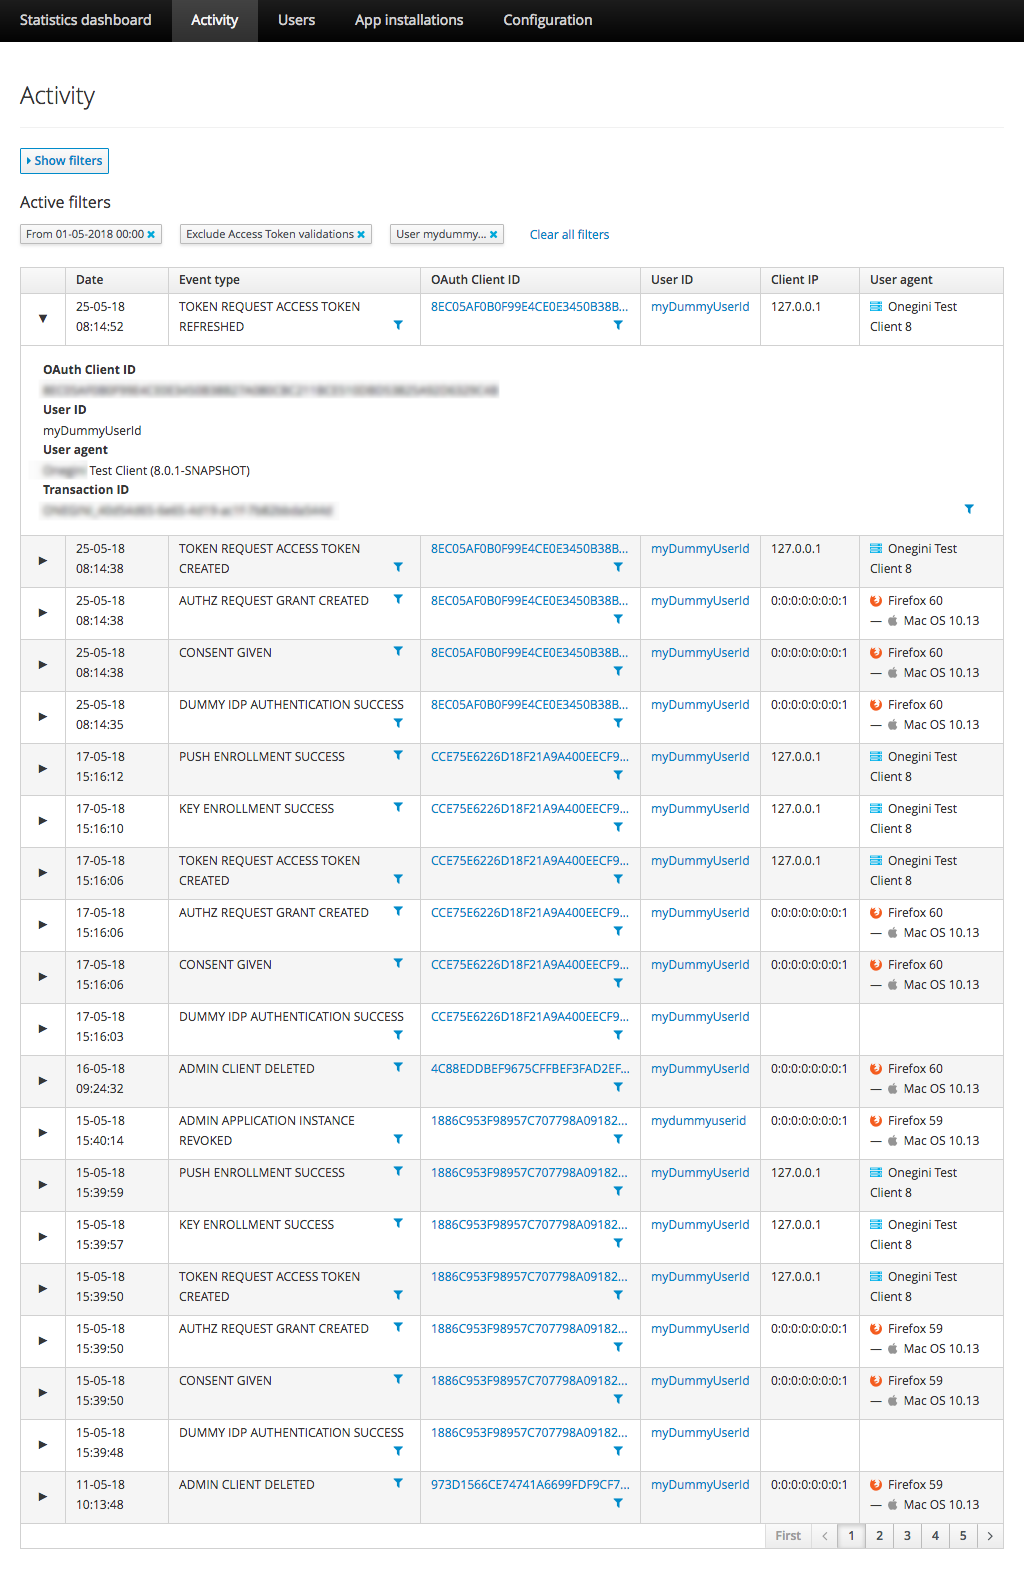Image resolution: width=1024 pixels, height=1569 pixels.
Task: Filter CONSENT GIVEN event dated 25-05-18
Action: click(398, 651)
